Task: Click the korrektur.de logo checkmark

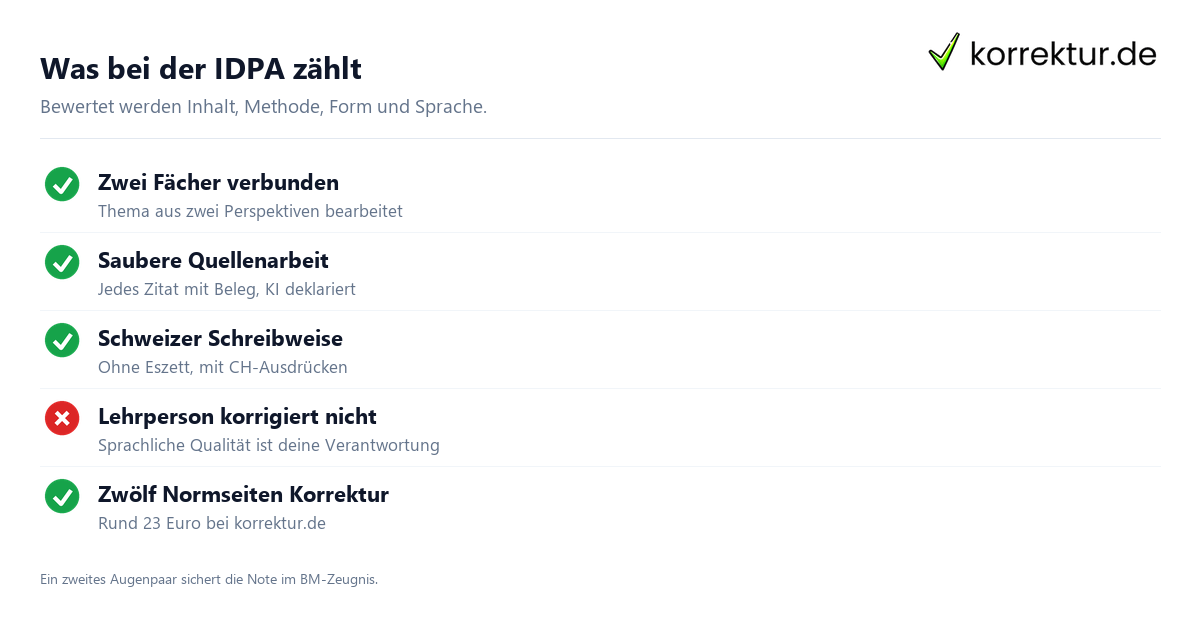Action: 944,52
